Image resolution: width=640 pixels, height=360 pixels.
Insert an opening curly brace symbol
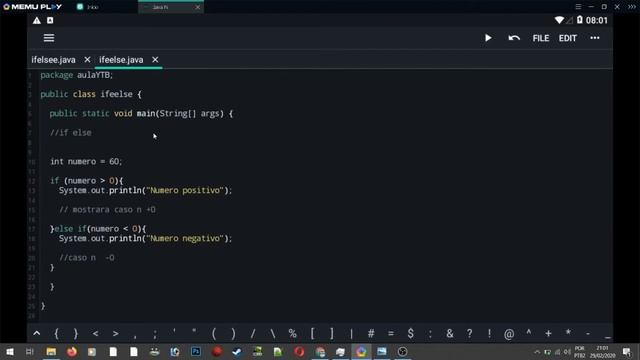click(56, 333)
